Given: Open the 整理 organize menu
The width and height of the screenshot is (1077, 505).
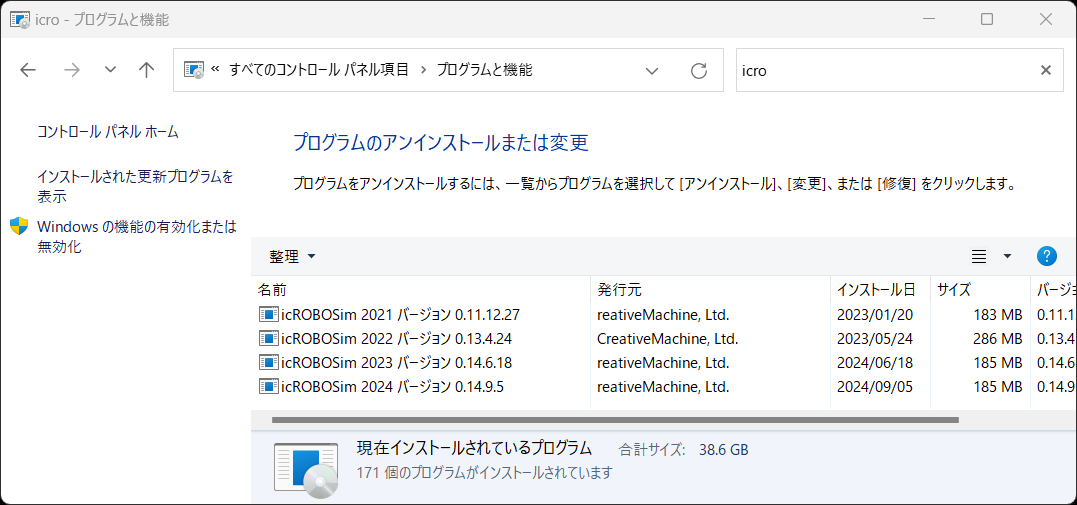Looking at the screenshot, I should click(x=292, y=257).
